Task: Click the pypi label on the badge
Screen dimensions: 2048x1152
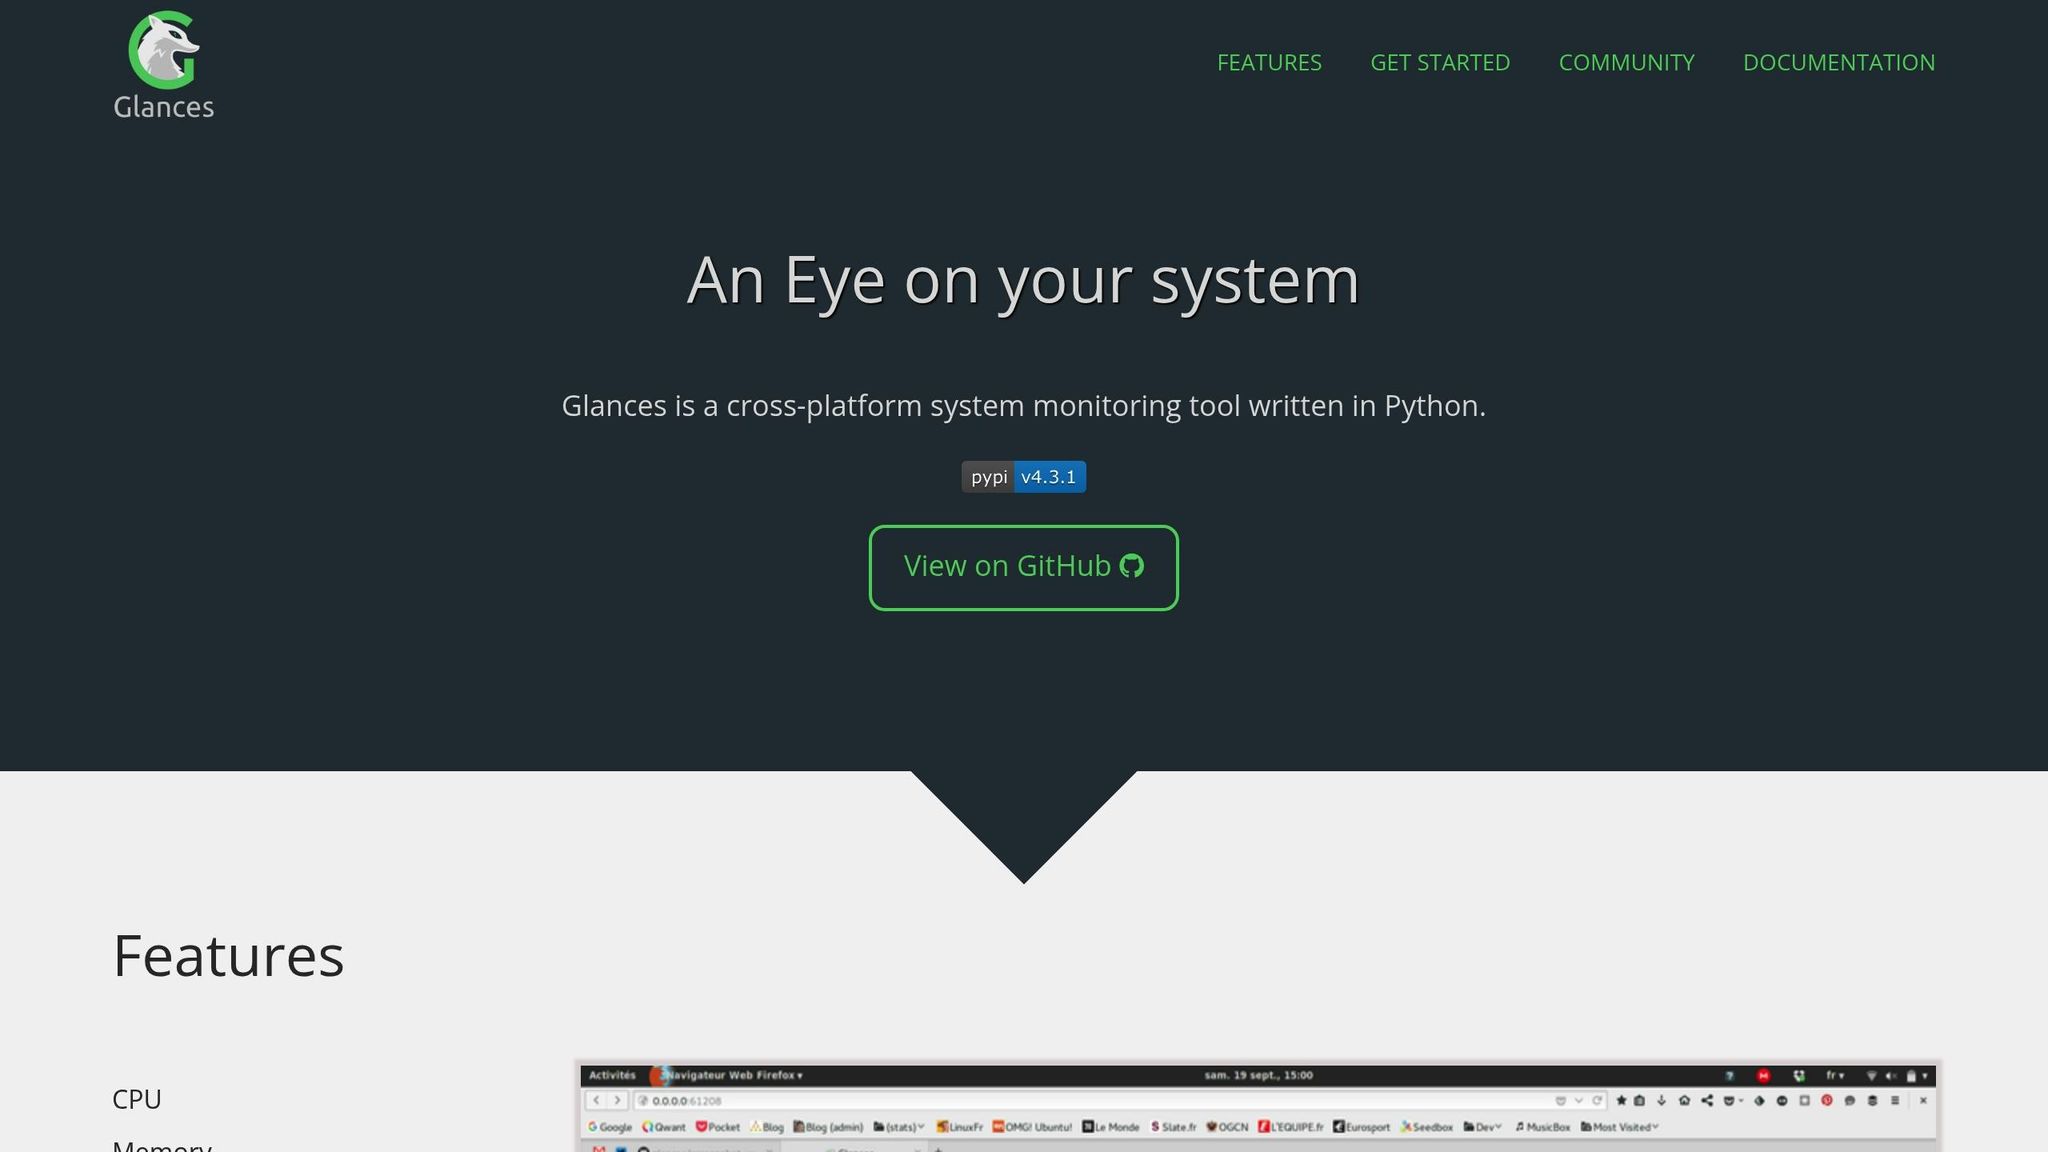Action: pyautogui.click(x=988, y=477)
